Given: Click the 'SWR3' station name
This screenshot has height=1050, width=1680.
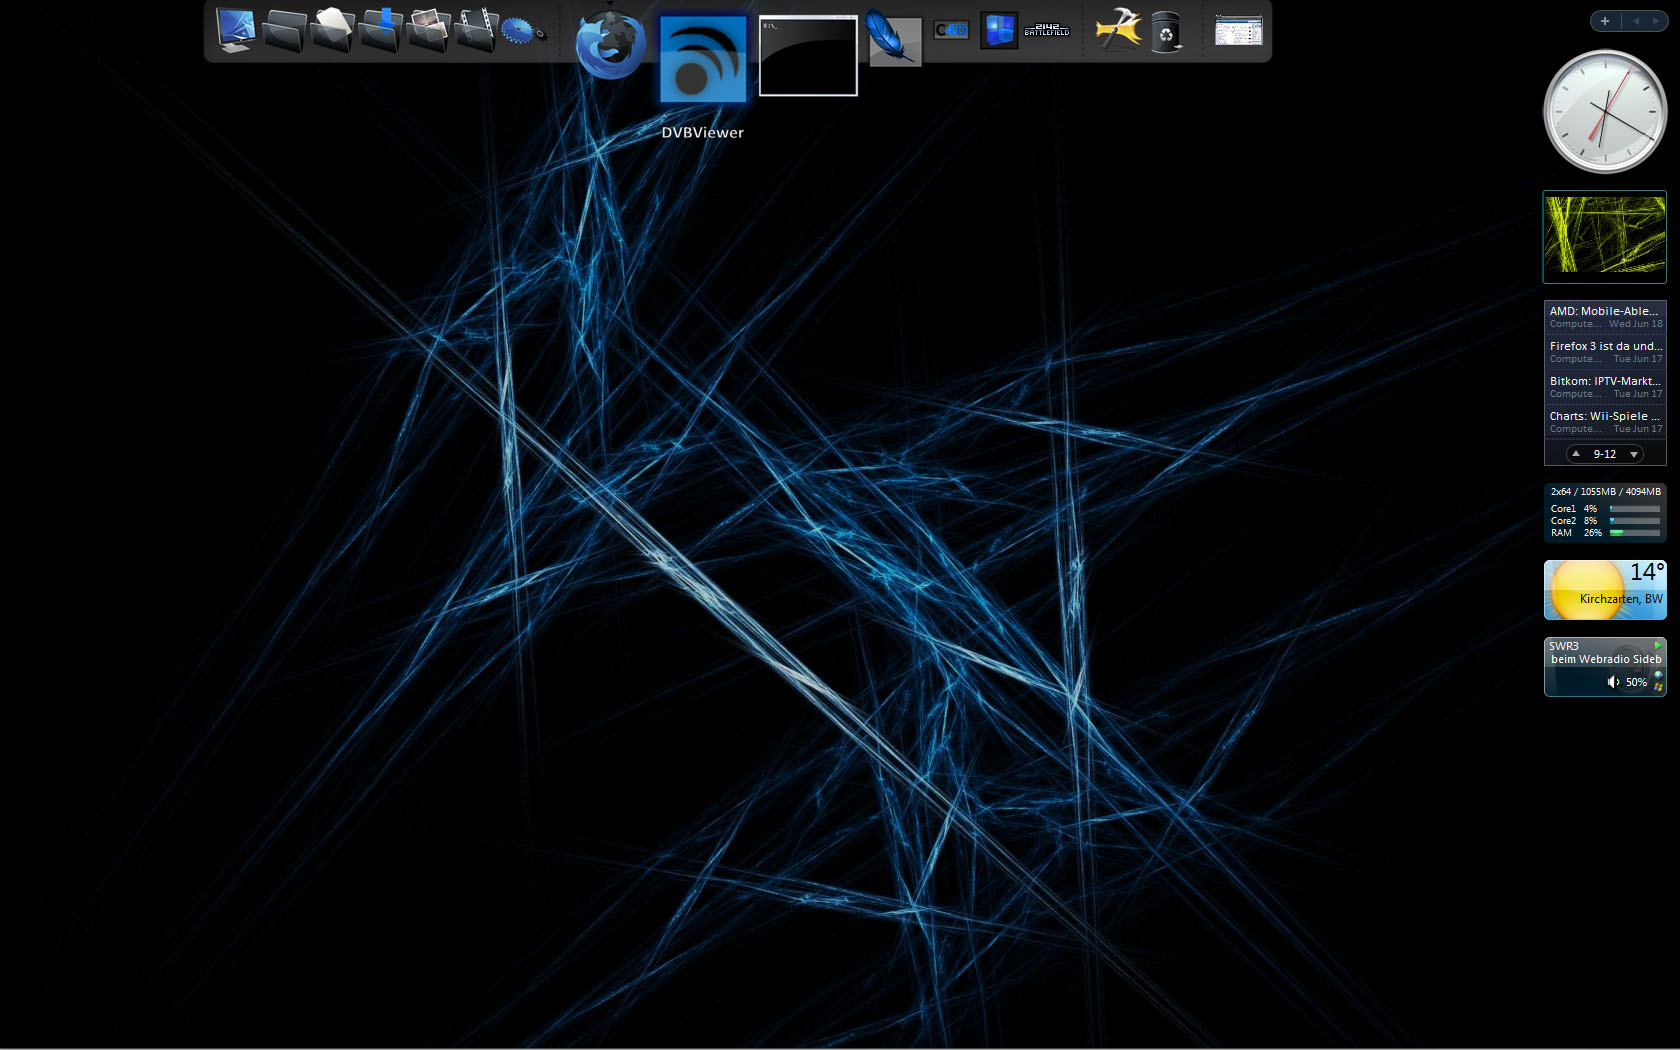Looking at the screenshot, I should [x=1564, y=646].
